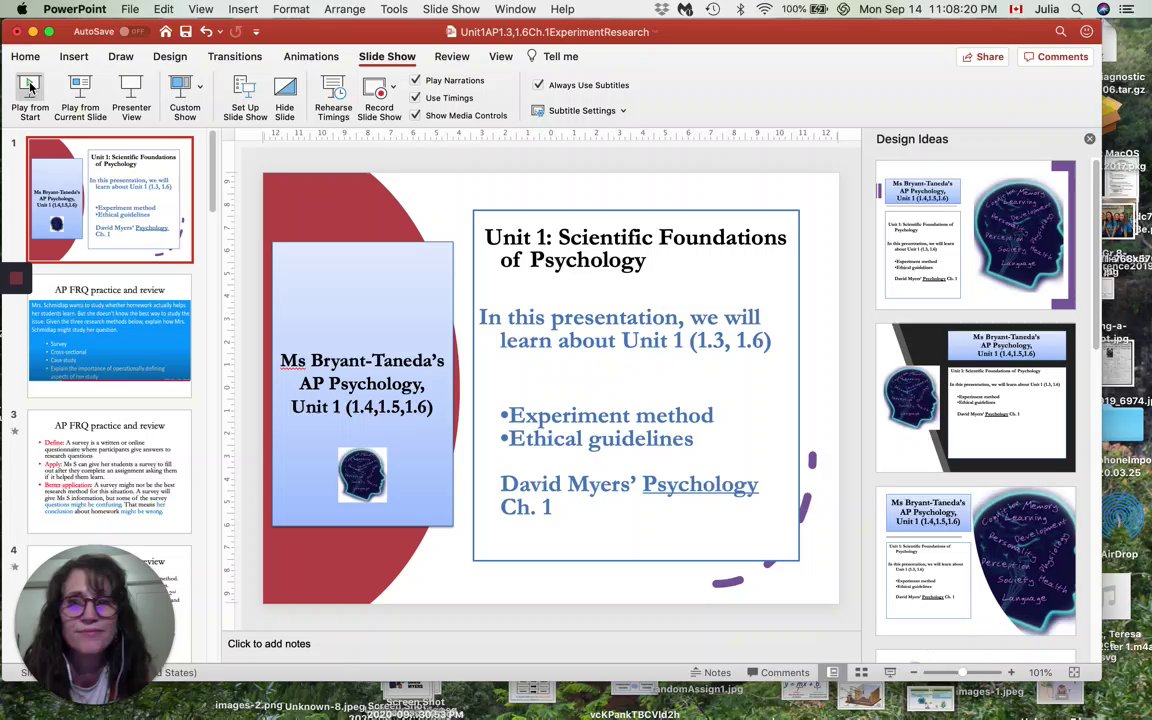Click to add notes field
The image size is (1152, 720).
pos(541,644)
